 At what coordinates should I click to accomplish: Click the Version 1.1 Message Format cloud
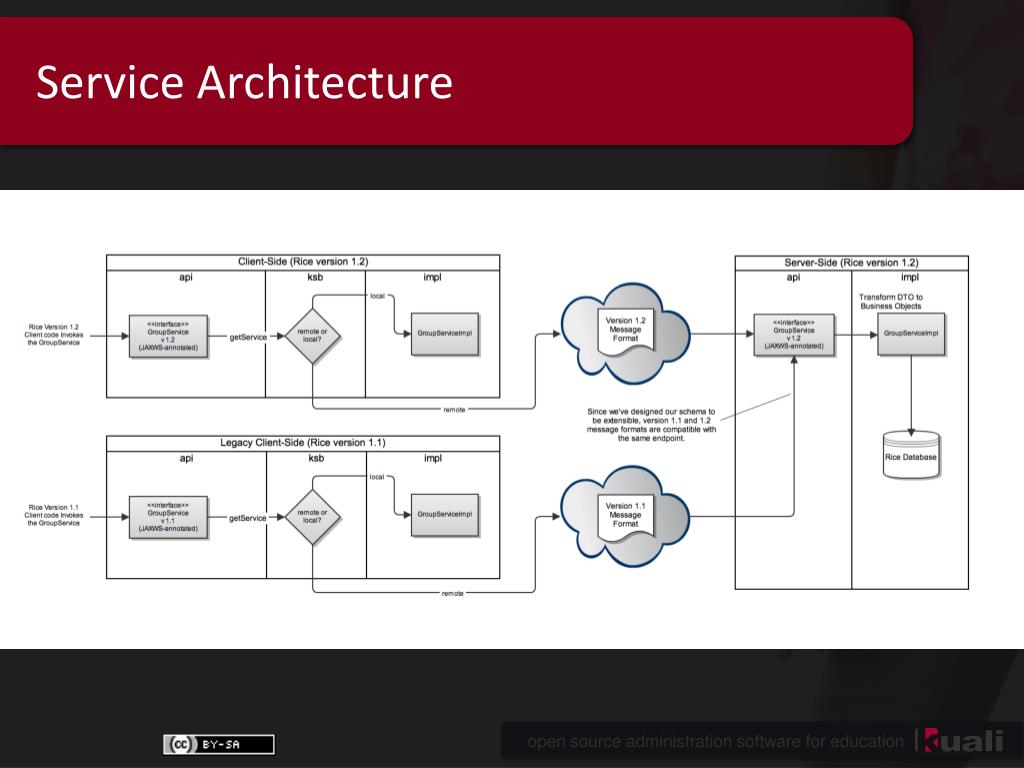coord(625,516)
